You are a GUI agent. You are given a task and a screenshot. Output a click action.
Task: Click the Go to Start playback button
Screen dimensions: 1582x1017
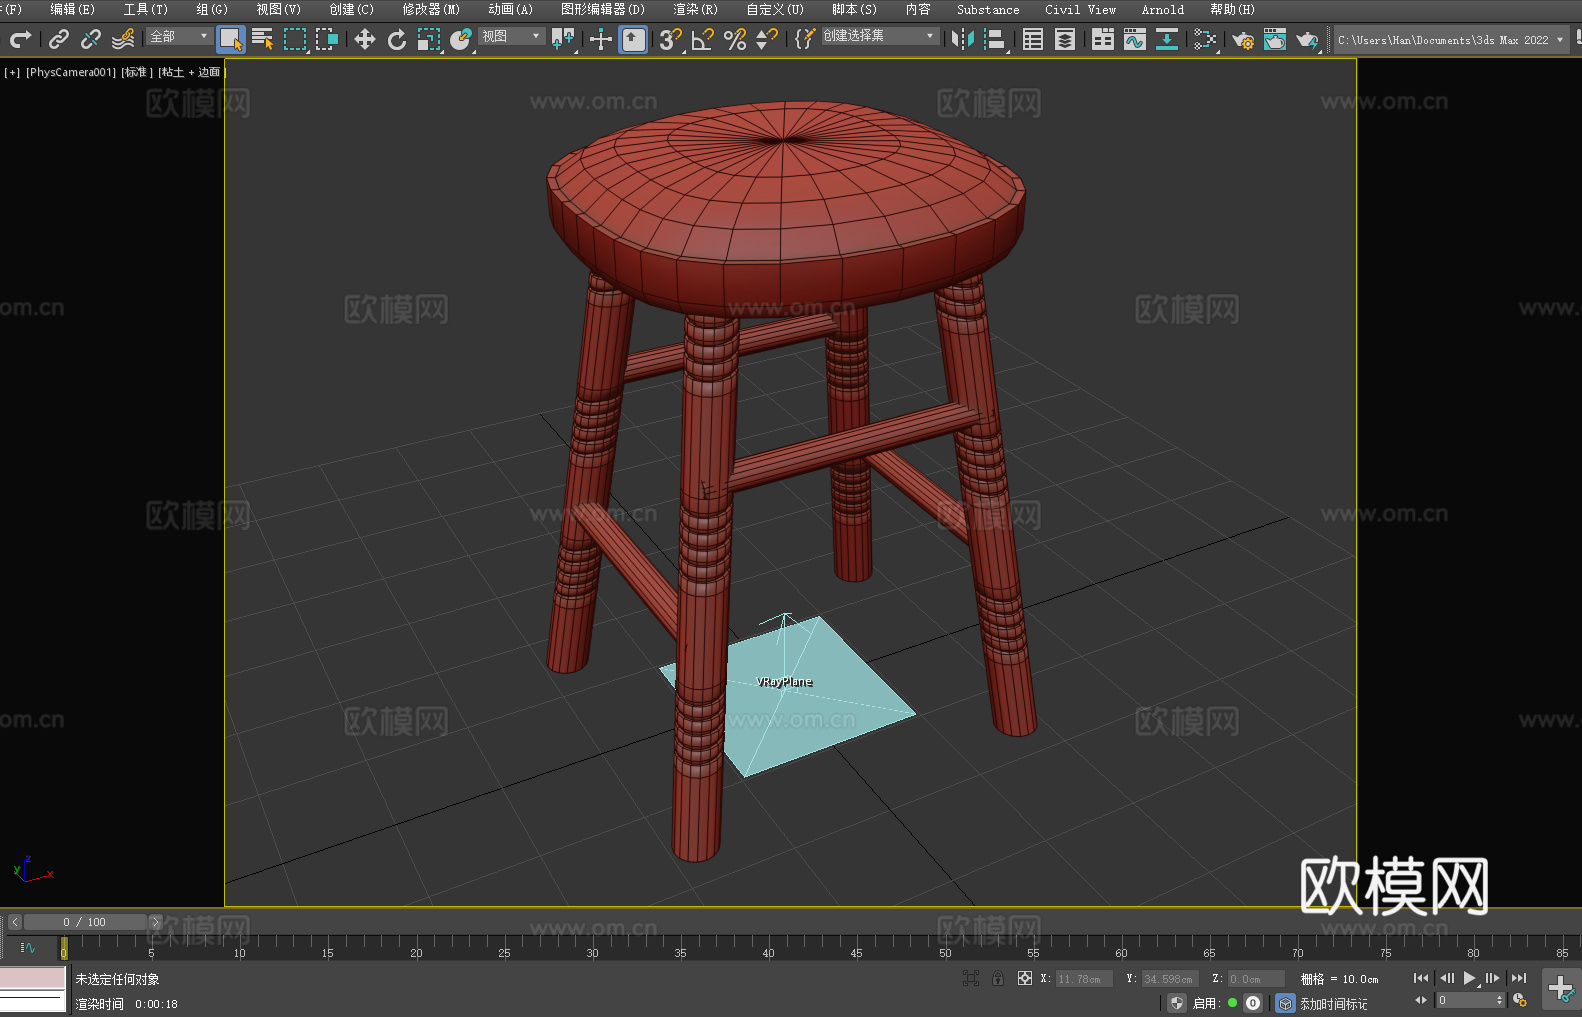click(x=1421, y=978)
